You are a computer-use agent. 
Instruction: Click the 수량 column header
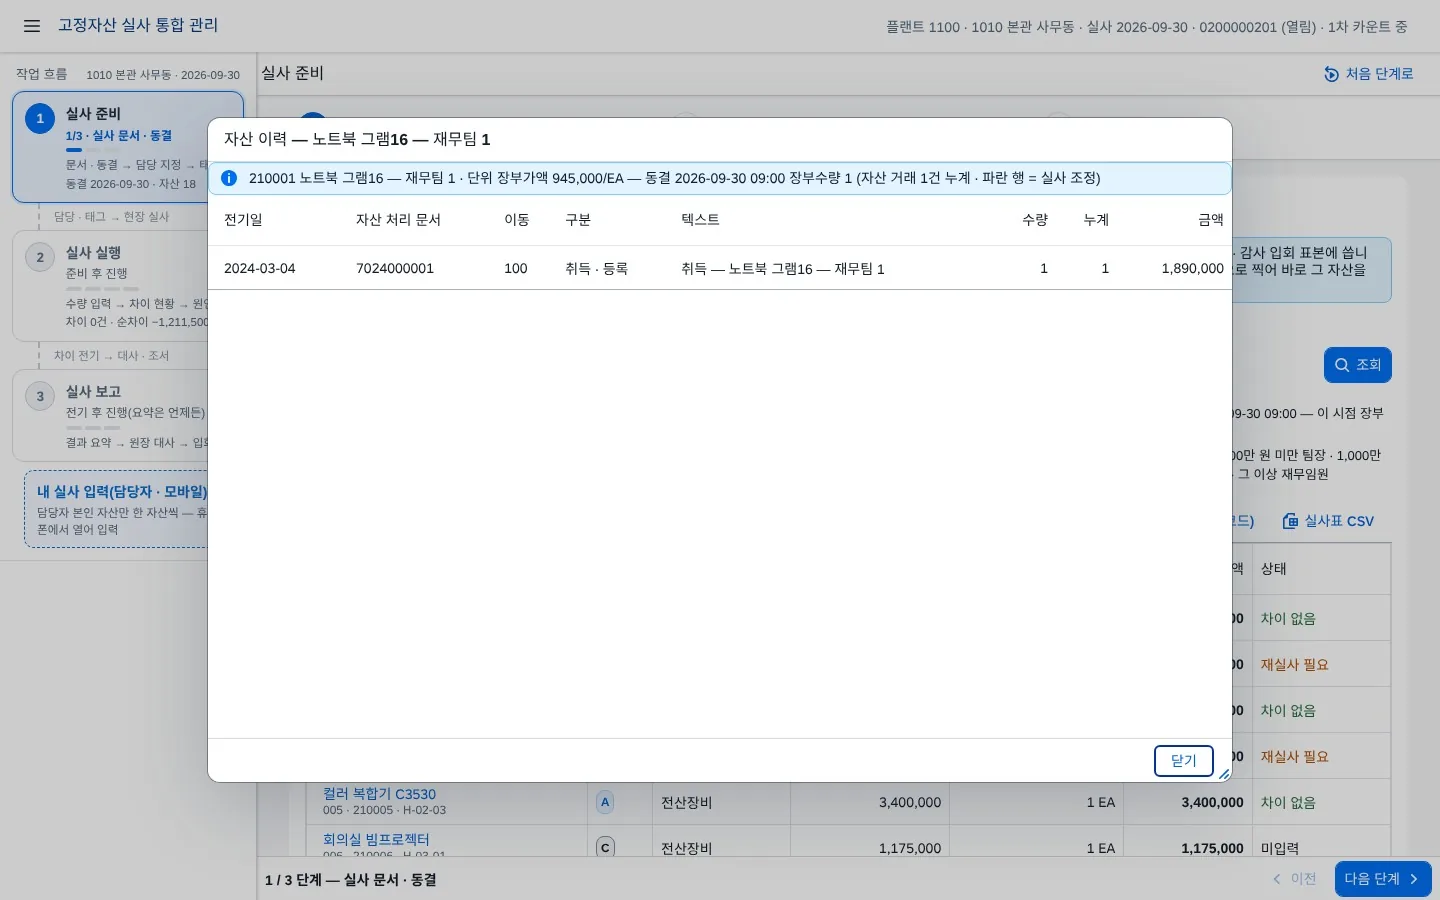[x=1035, y=220]
